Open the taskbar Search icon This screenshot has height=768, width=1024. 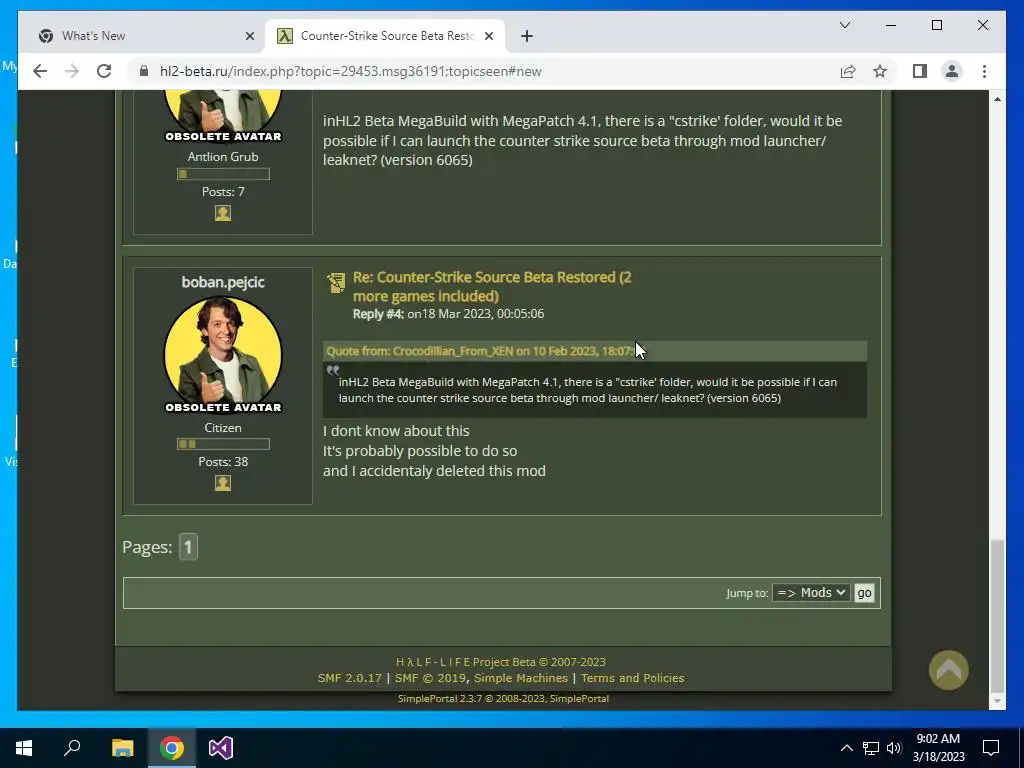tap(72, 748)
